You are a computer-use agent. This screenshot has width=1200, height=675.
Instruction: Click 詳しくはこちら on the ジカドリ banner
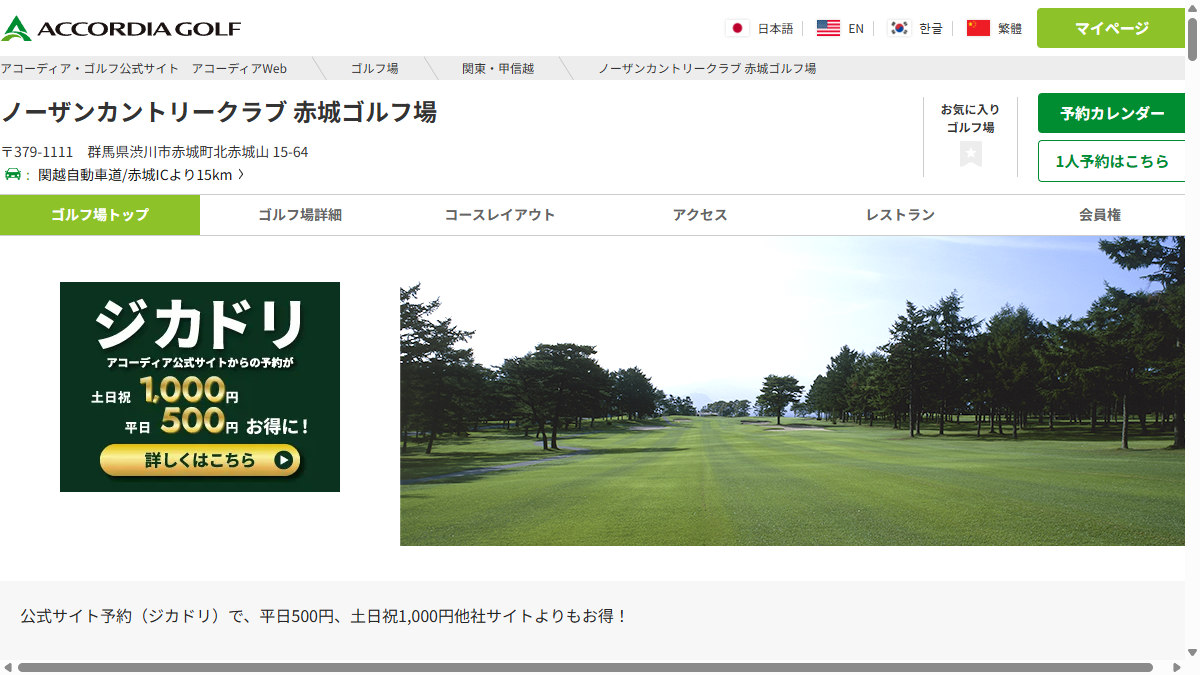(x=200, y=460)
